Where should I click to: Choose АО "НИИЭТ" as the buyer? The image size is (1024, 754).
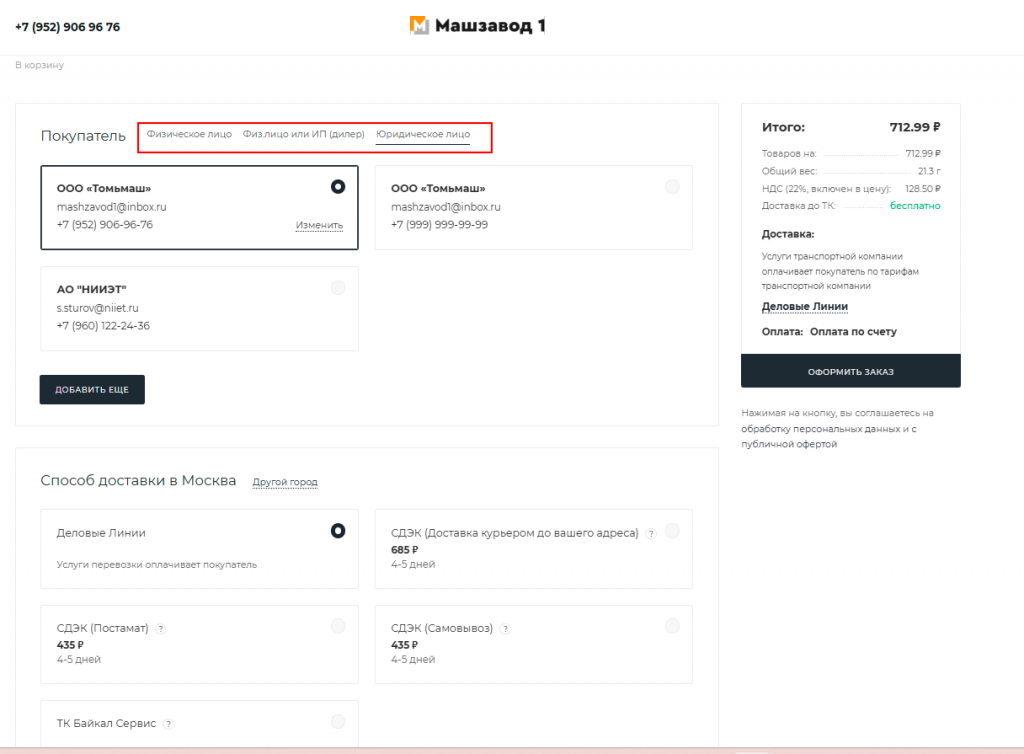click(338, 288)
